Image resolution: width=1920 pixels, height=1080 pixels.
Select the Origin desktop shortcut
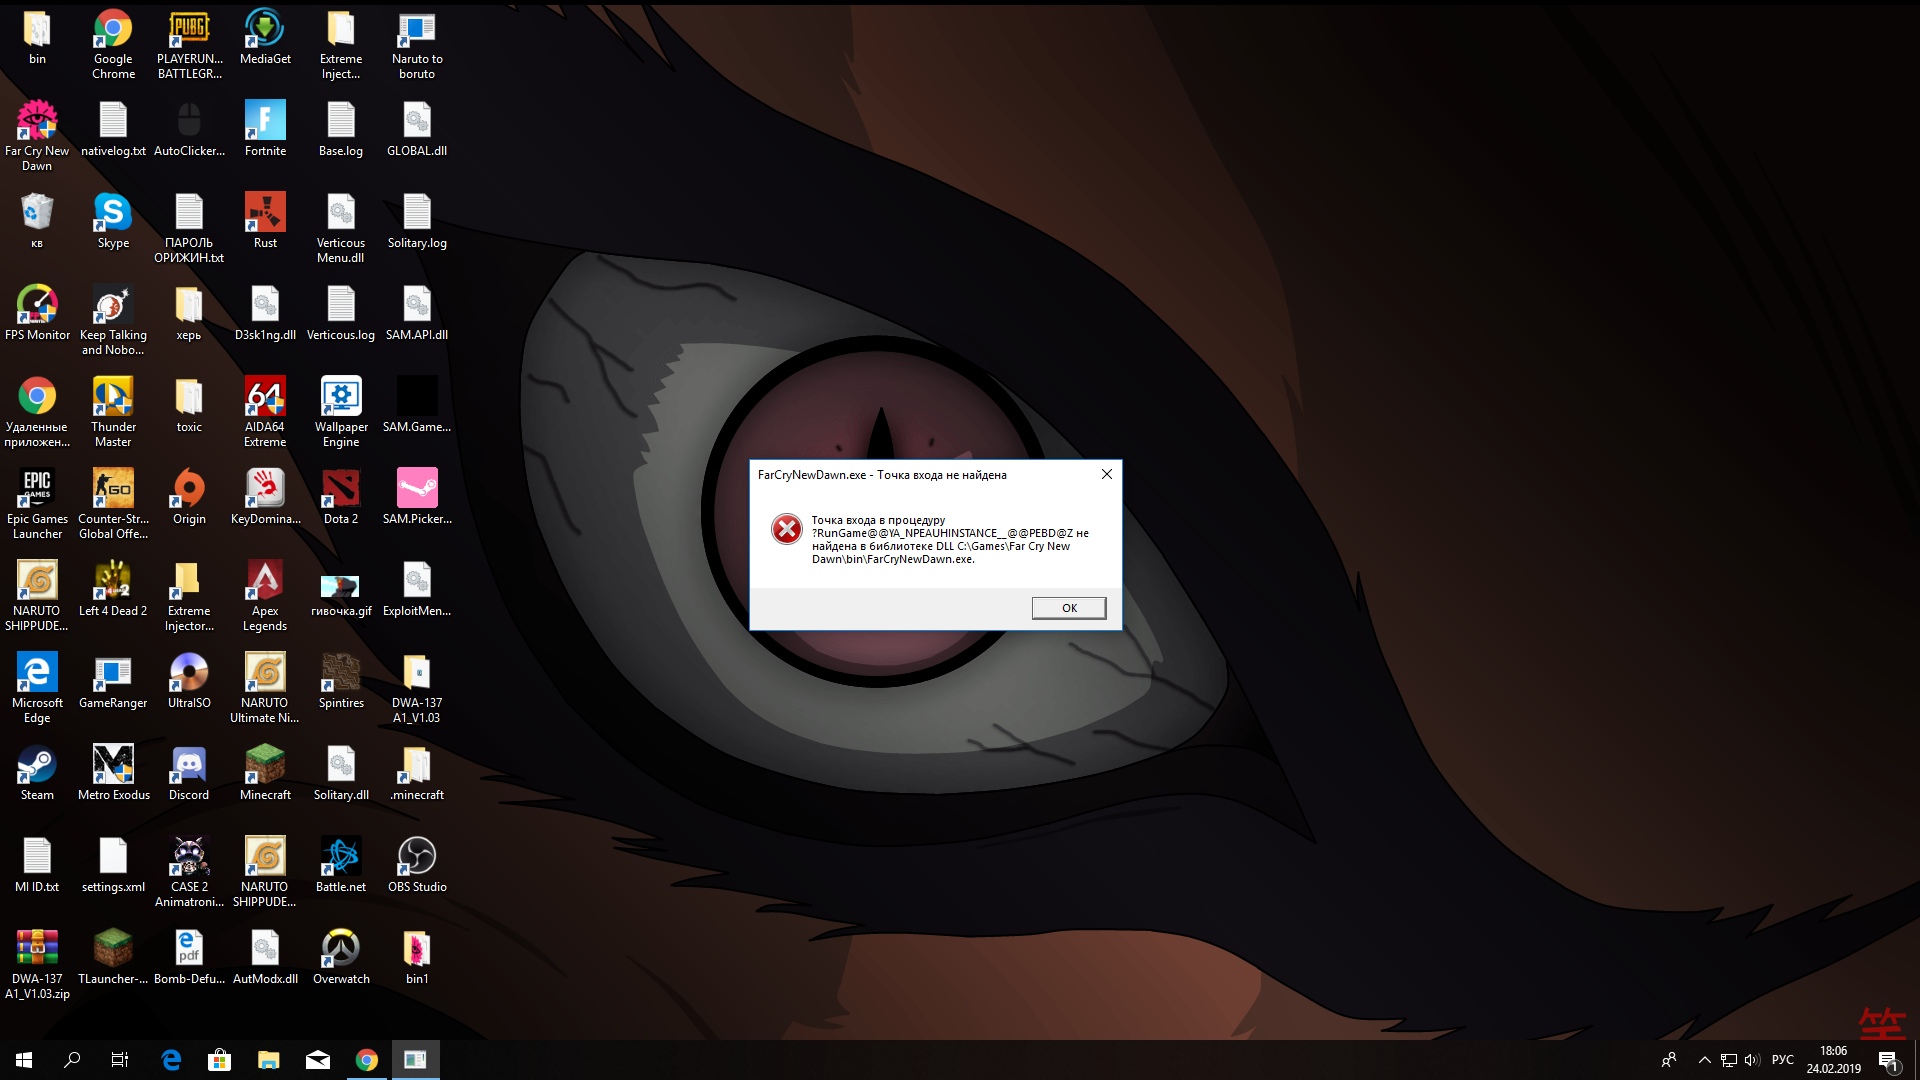[189, 490]
